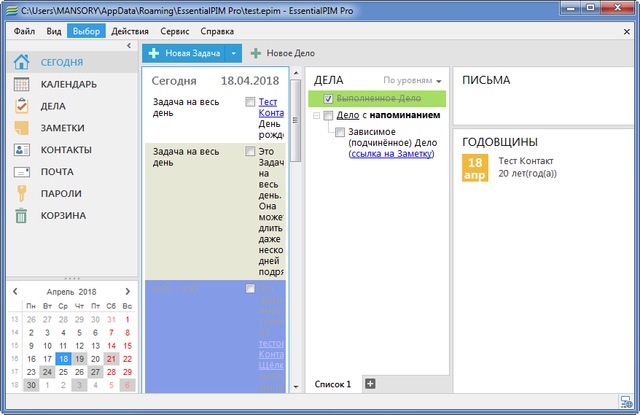Image resolution: width=640 pixels, height=415 pixels.
Task: Open the Пароли key icon
Action: (x=22, y=194)
